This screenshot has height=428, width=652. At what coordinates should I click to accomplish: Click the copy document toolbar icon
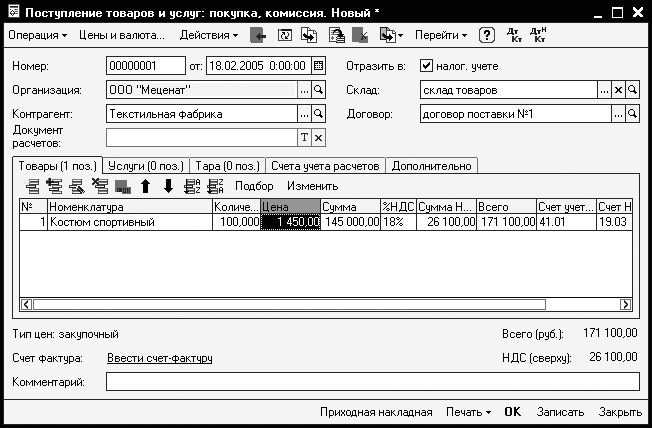point(309,35)
